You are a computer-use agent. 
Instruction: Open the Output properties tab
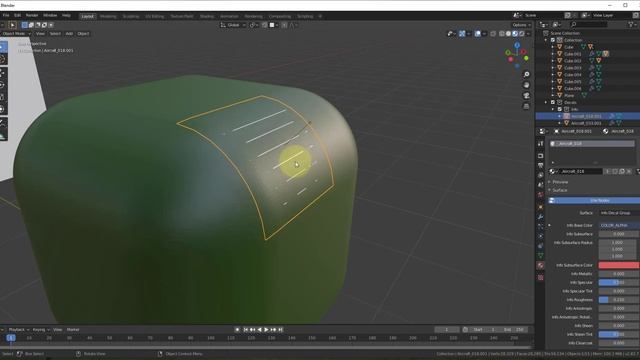tap(540, 165)
